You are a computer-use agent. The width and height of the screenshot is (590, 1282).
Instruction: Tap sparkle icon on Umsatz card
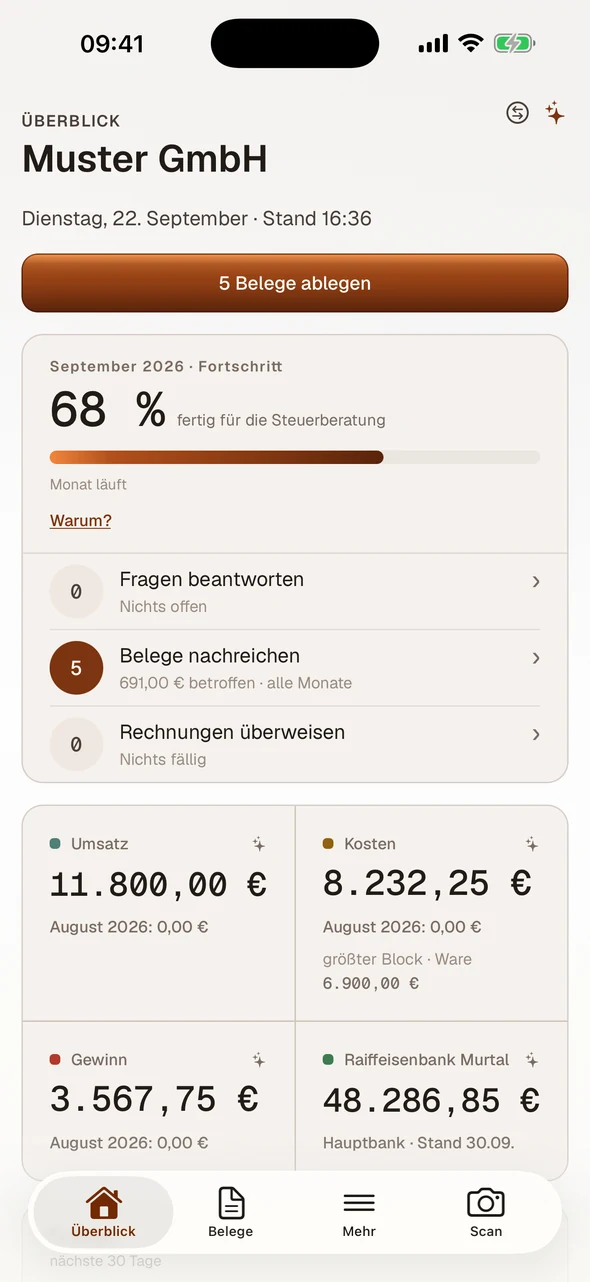[259, 844]
